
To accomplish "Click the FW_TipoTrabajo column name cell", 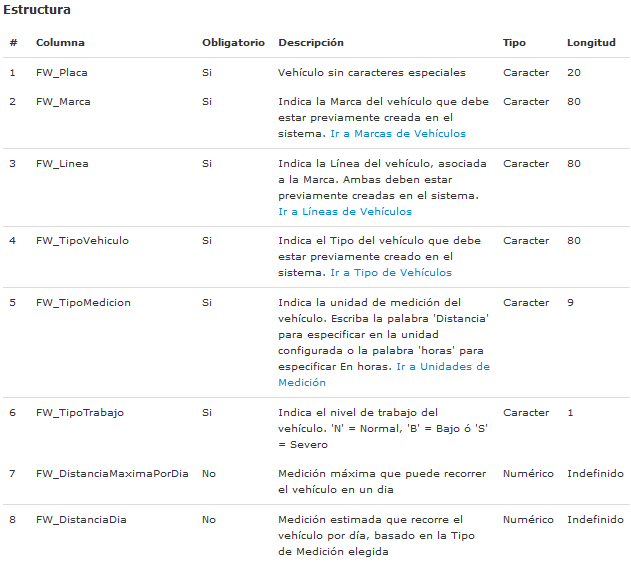I will point(80,412).
